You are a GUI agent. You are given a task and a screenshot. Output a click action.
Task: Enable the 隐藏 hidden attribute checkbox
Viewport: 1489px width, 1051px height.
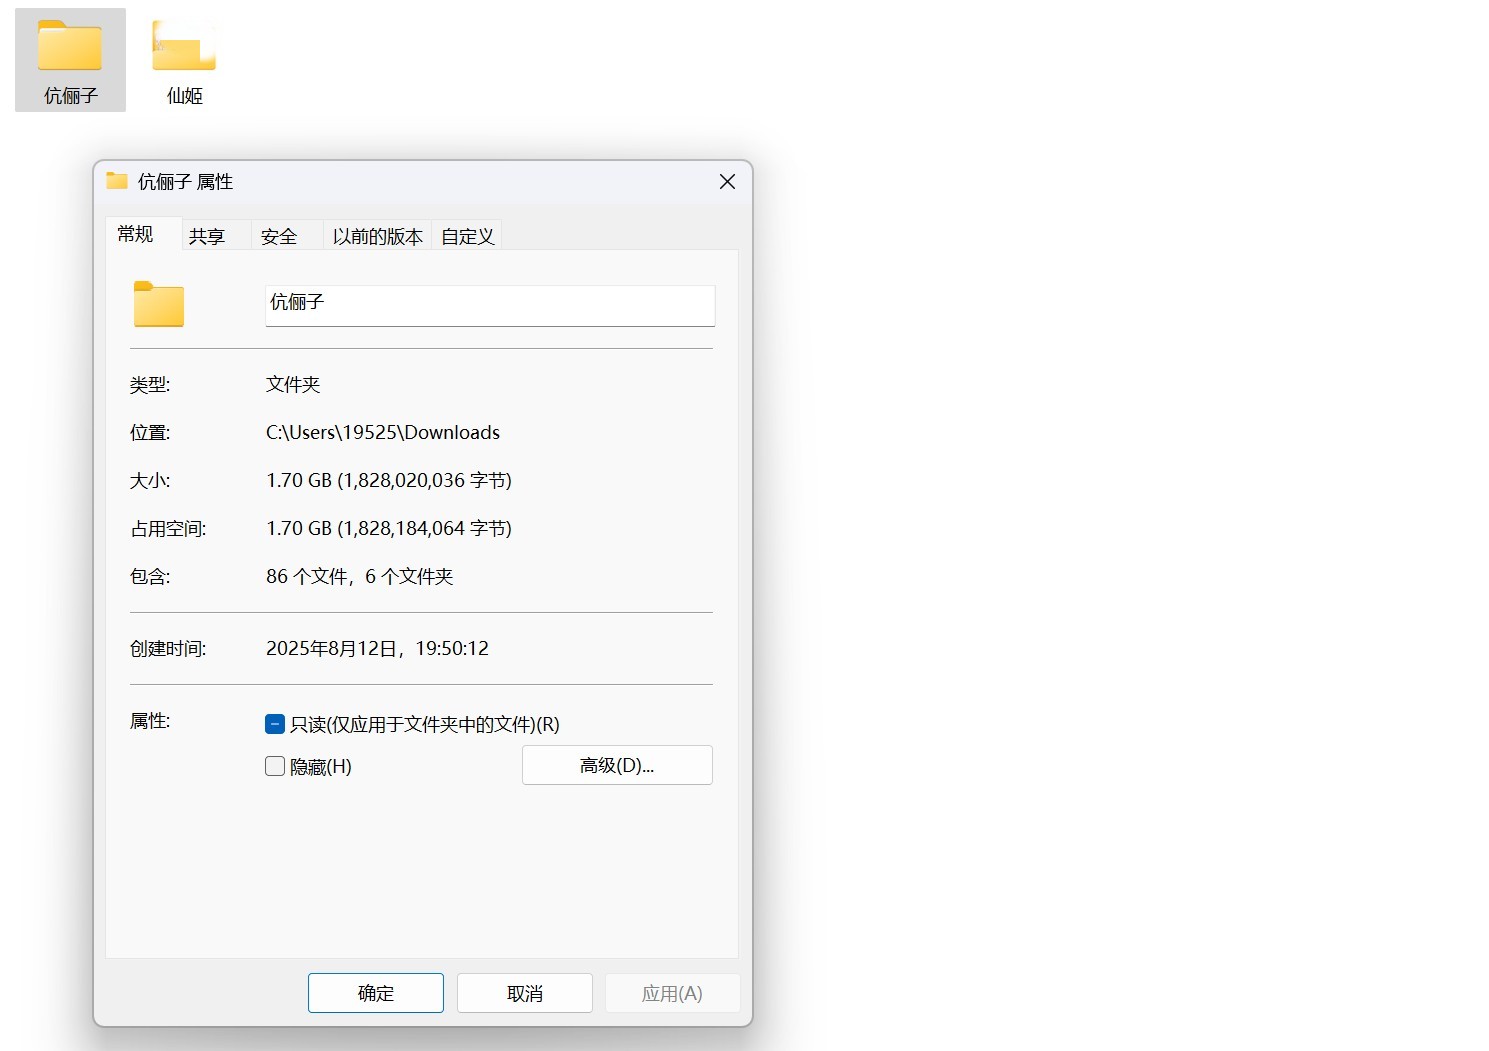(274, 765)
